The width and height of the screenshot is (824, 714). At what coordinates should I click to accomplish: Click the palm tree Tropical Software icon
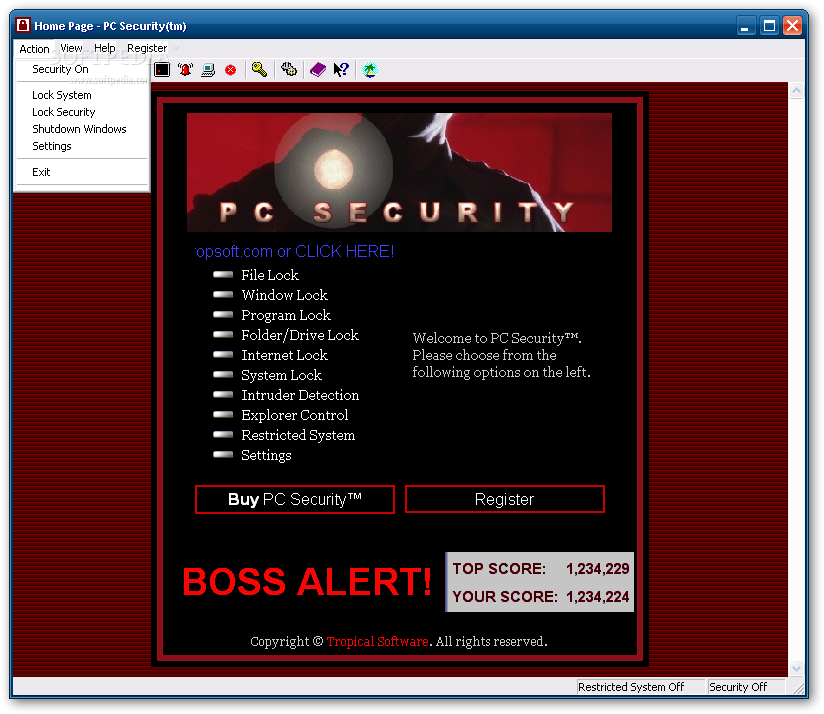(370, 69)
